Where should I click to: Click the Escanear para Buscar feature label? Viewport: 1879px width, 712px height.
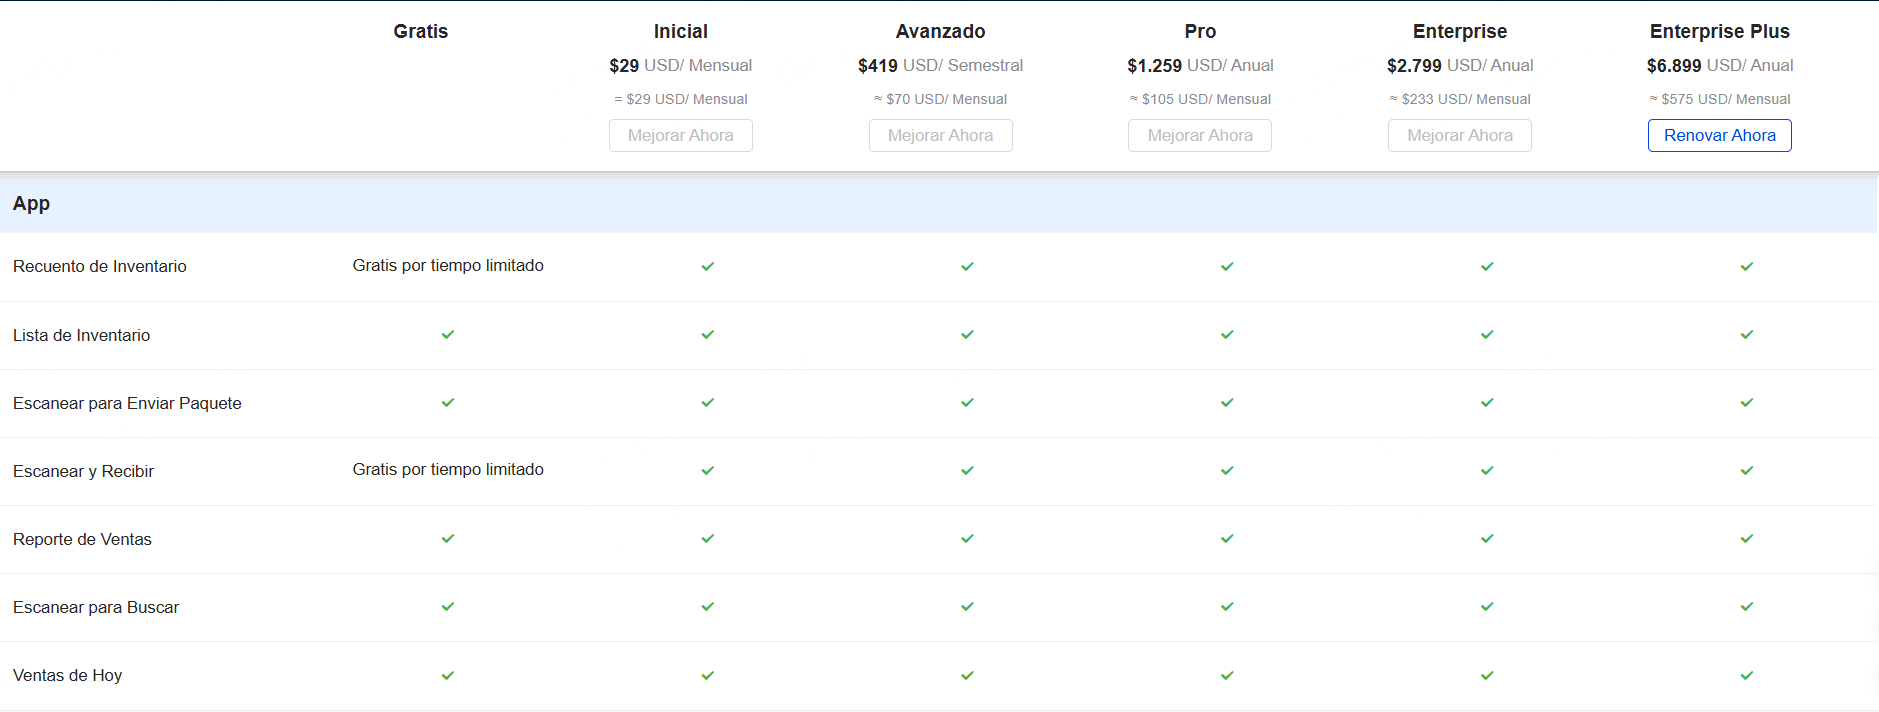click(96, 607)
